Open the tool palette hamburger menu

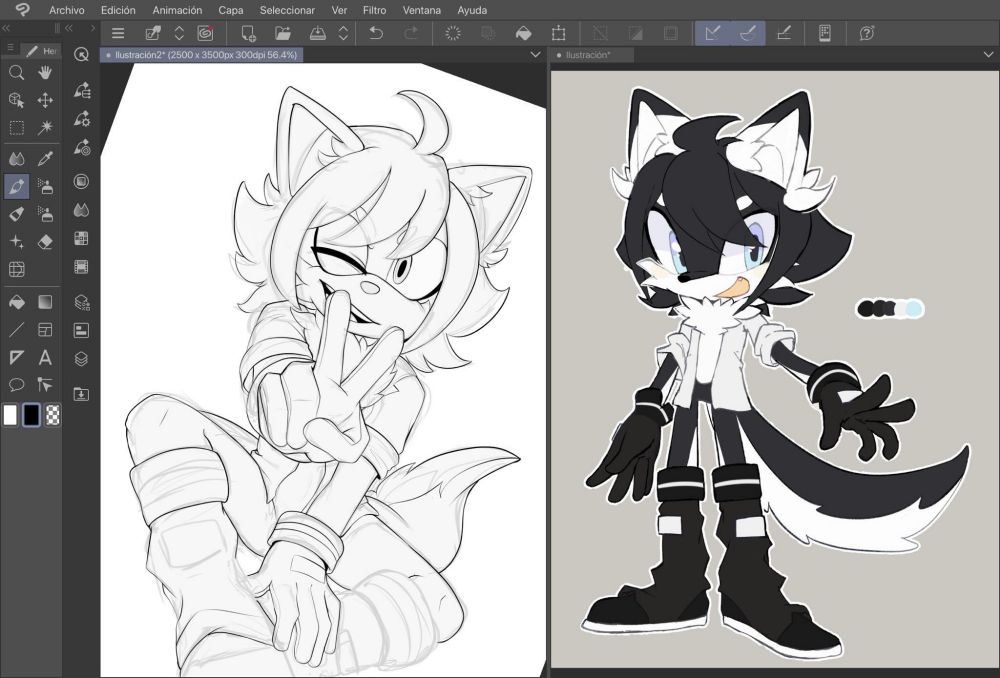click(x=10, y=48)
